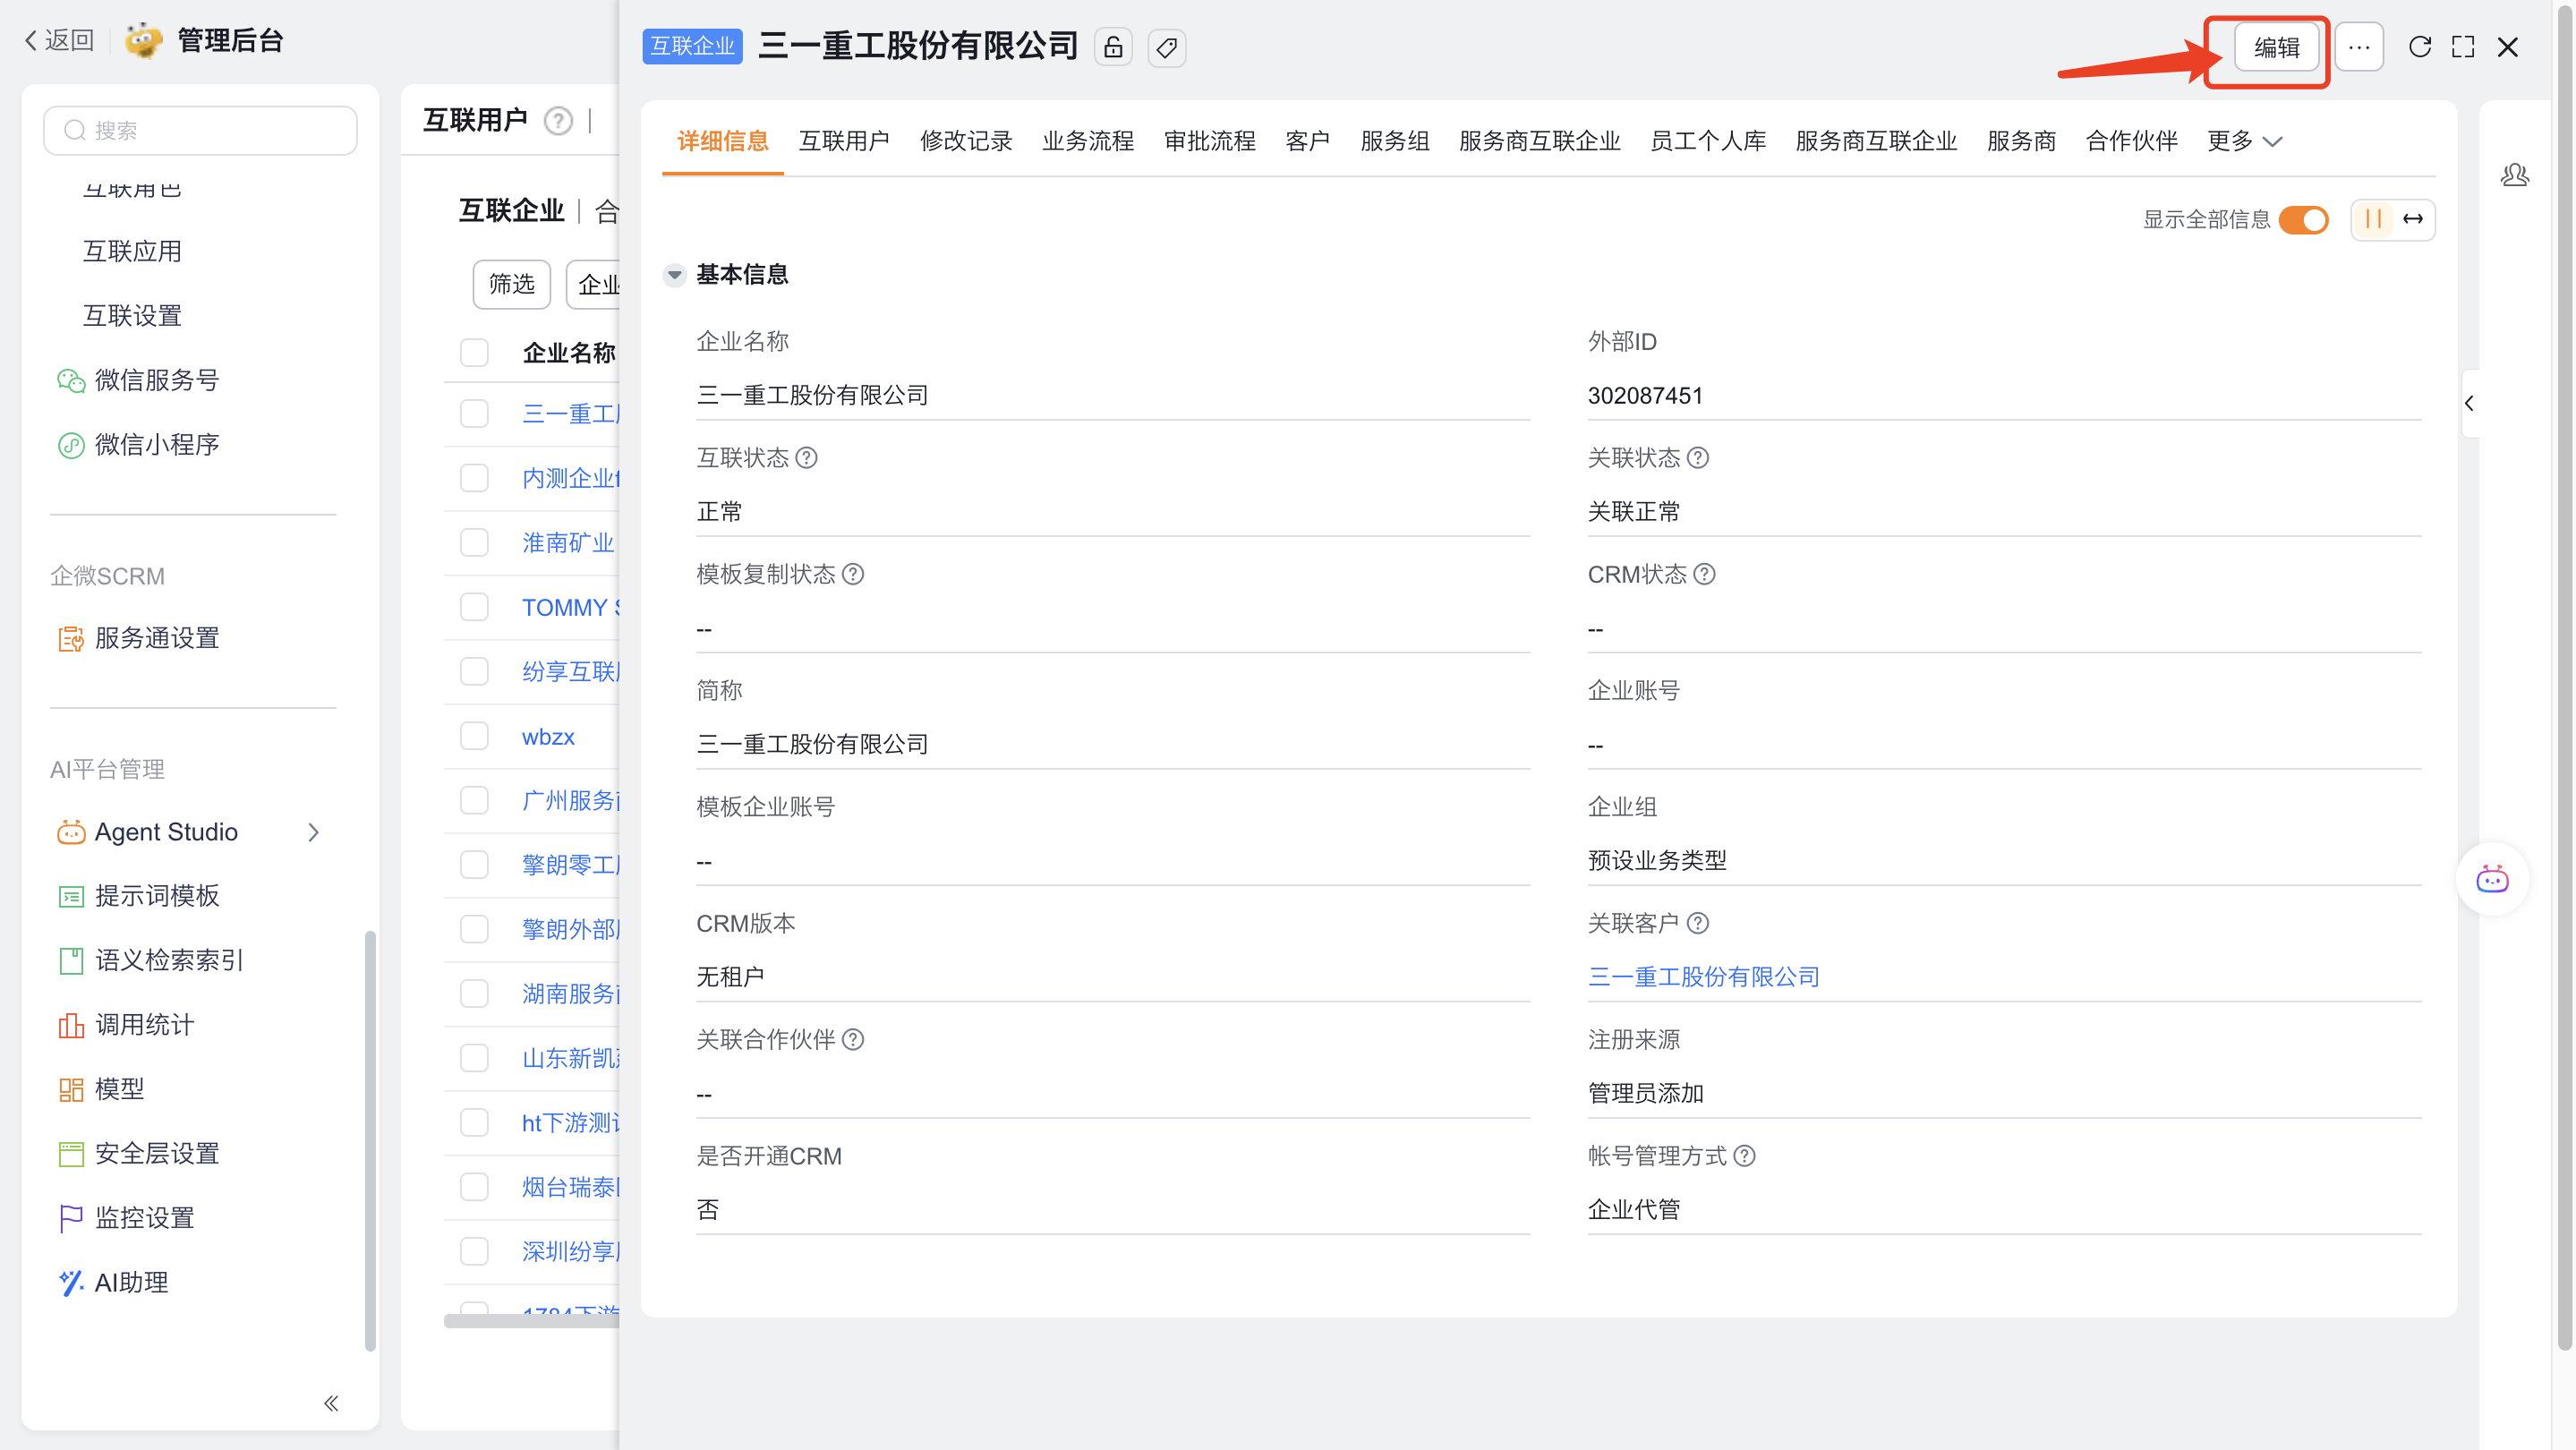Collapse the 基本信息 section

(x=675, y=274)
